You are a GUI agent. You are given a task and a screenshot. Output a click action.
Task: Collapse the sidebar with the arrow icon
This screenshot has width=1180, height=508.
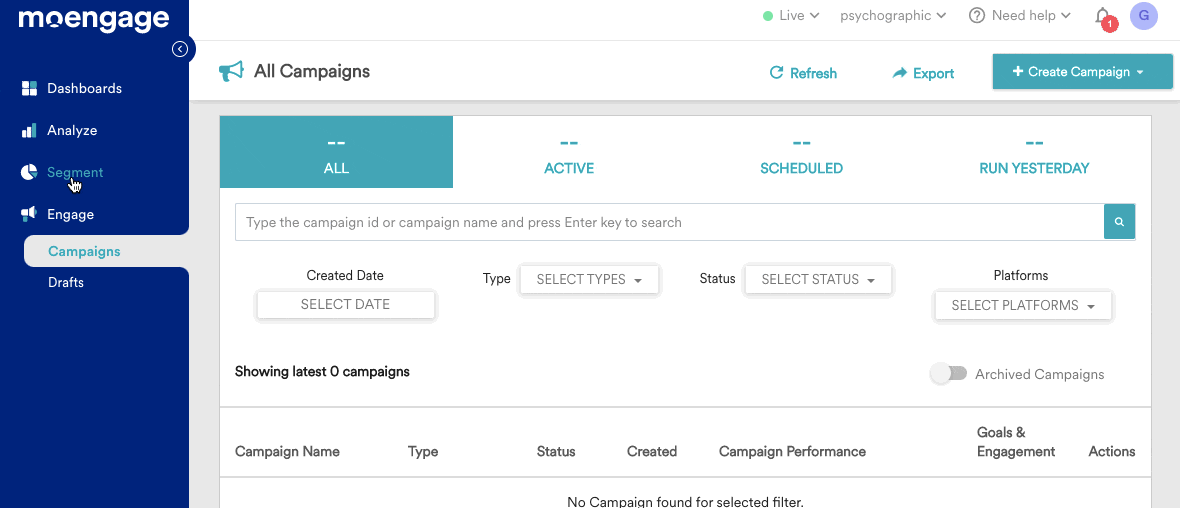(180, 49)
